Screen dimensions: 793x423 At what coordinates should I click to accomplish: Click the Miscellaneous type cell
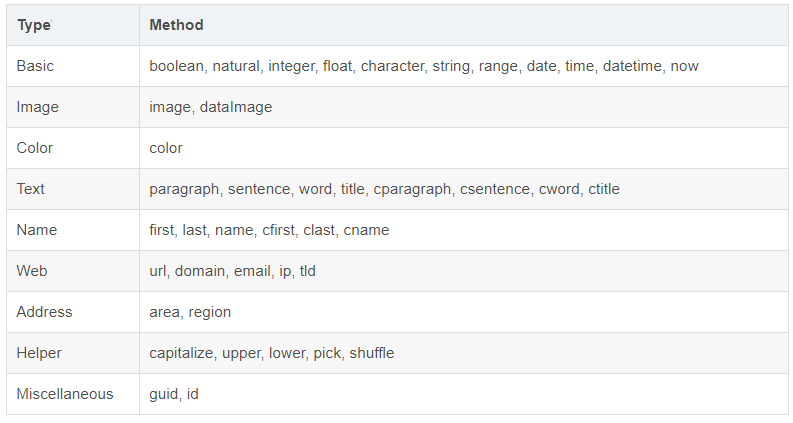tap(65, 394)
